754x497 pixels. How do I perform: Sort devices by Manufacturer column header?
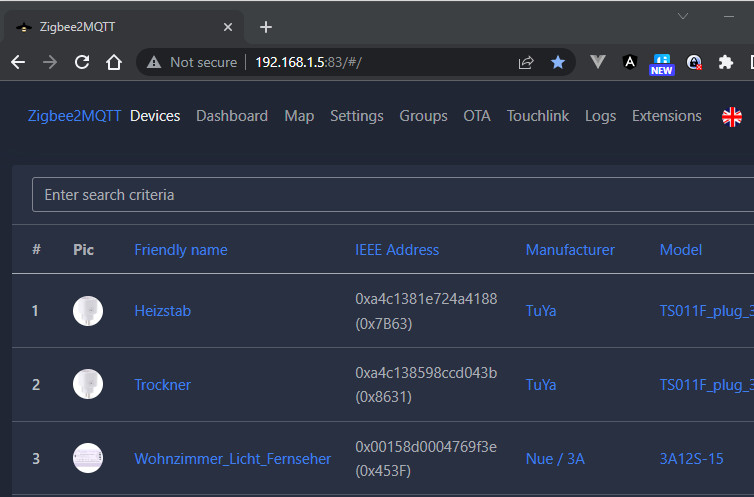tap(570, 250)
